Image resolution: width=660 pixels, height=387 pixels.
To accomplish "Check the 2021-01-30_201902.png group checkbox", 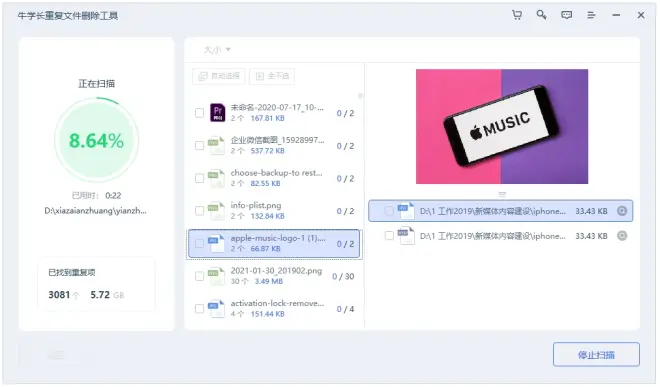I will pyautogui.click(x=200, y=276).
